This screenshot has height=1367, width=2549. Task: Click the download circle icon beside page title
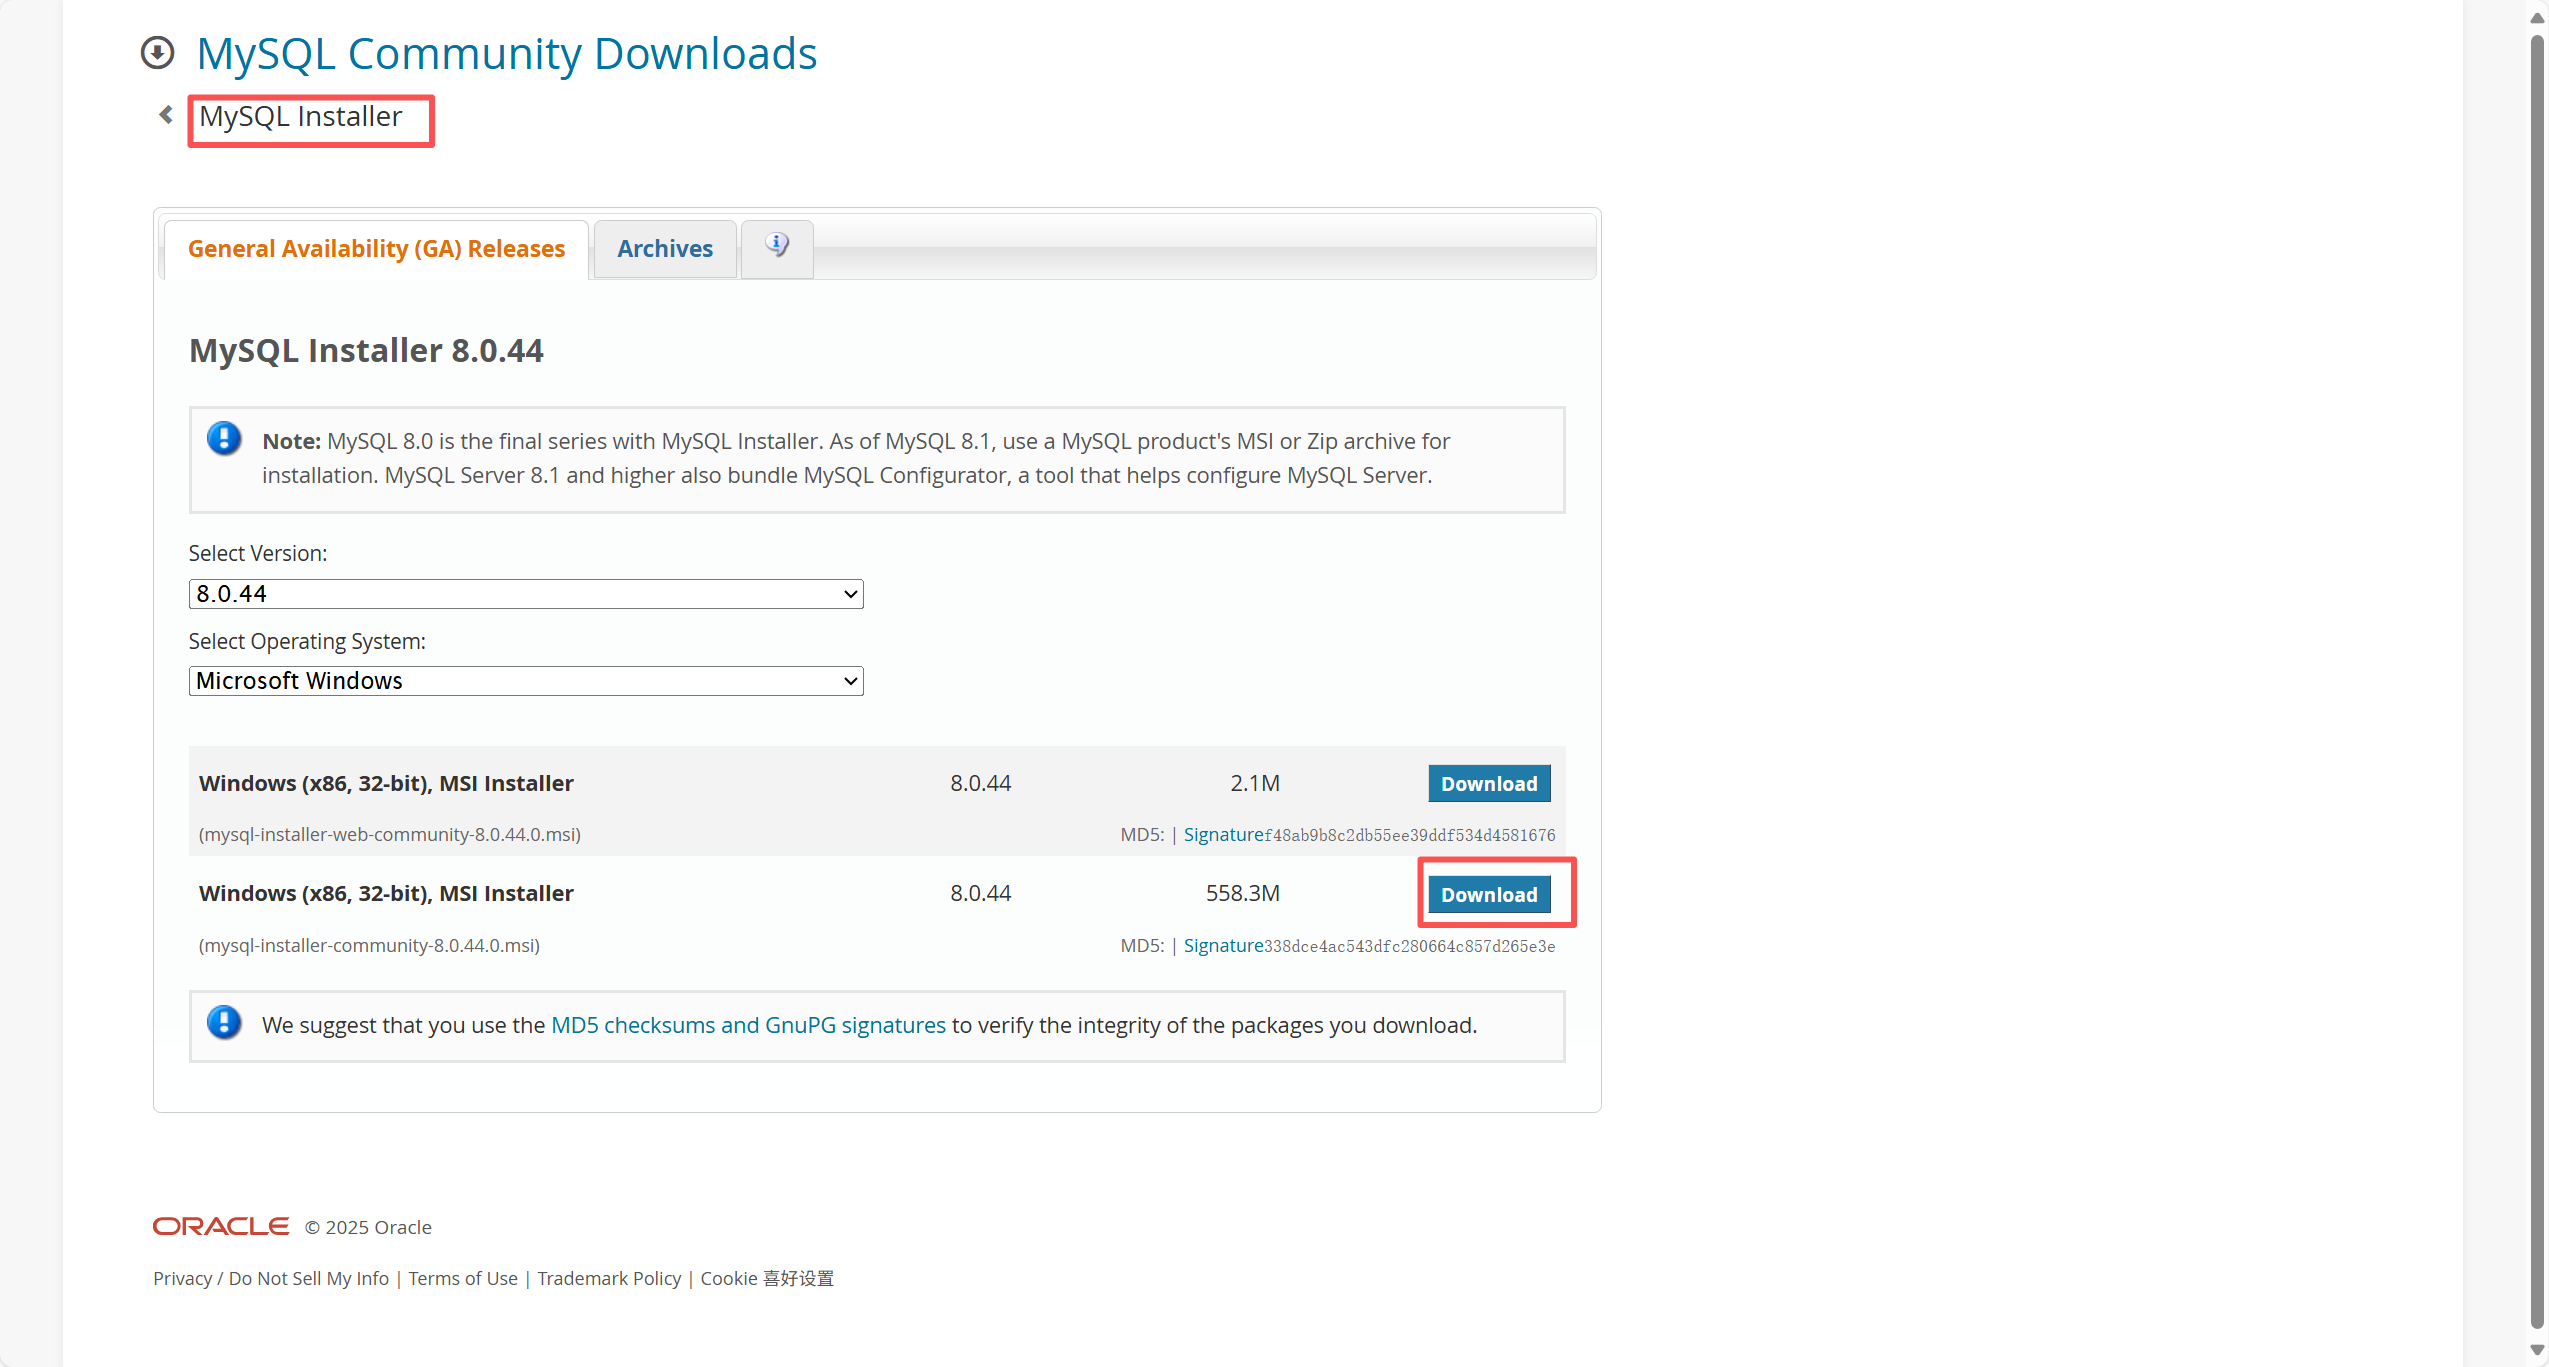coord(157,53)
